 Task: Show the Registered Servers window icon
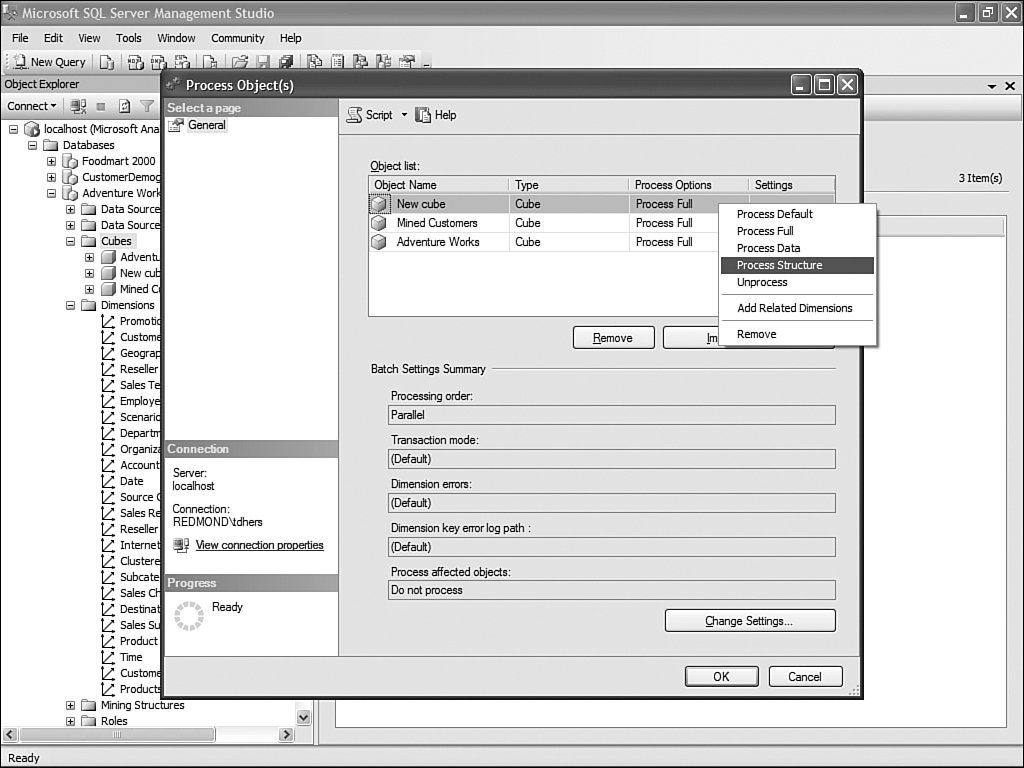pyautogui.click(x=315, y=62)
